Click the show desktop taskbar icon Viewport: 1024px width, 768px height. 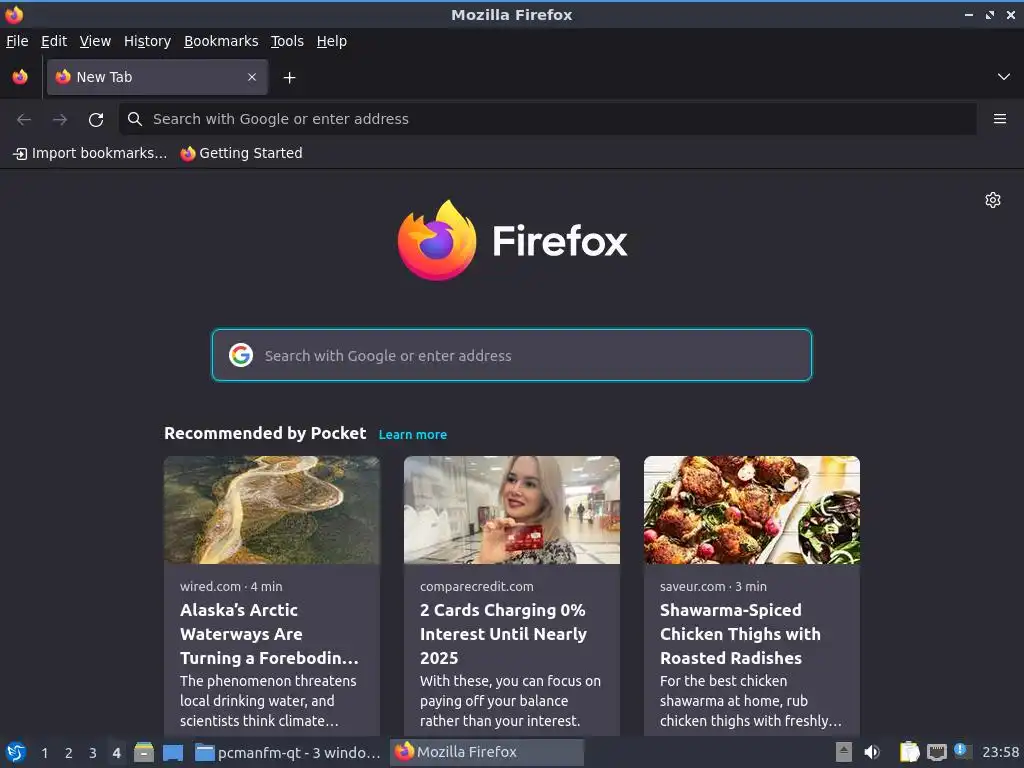pos(173,753)
